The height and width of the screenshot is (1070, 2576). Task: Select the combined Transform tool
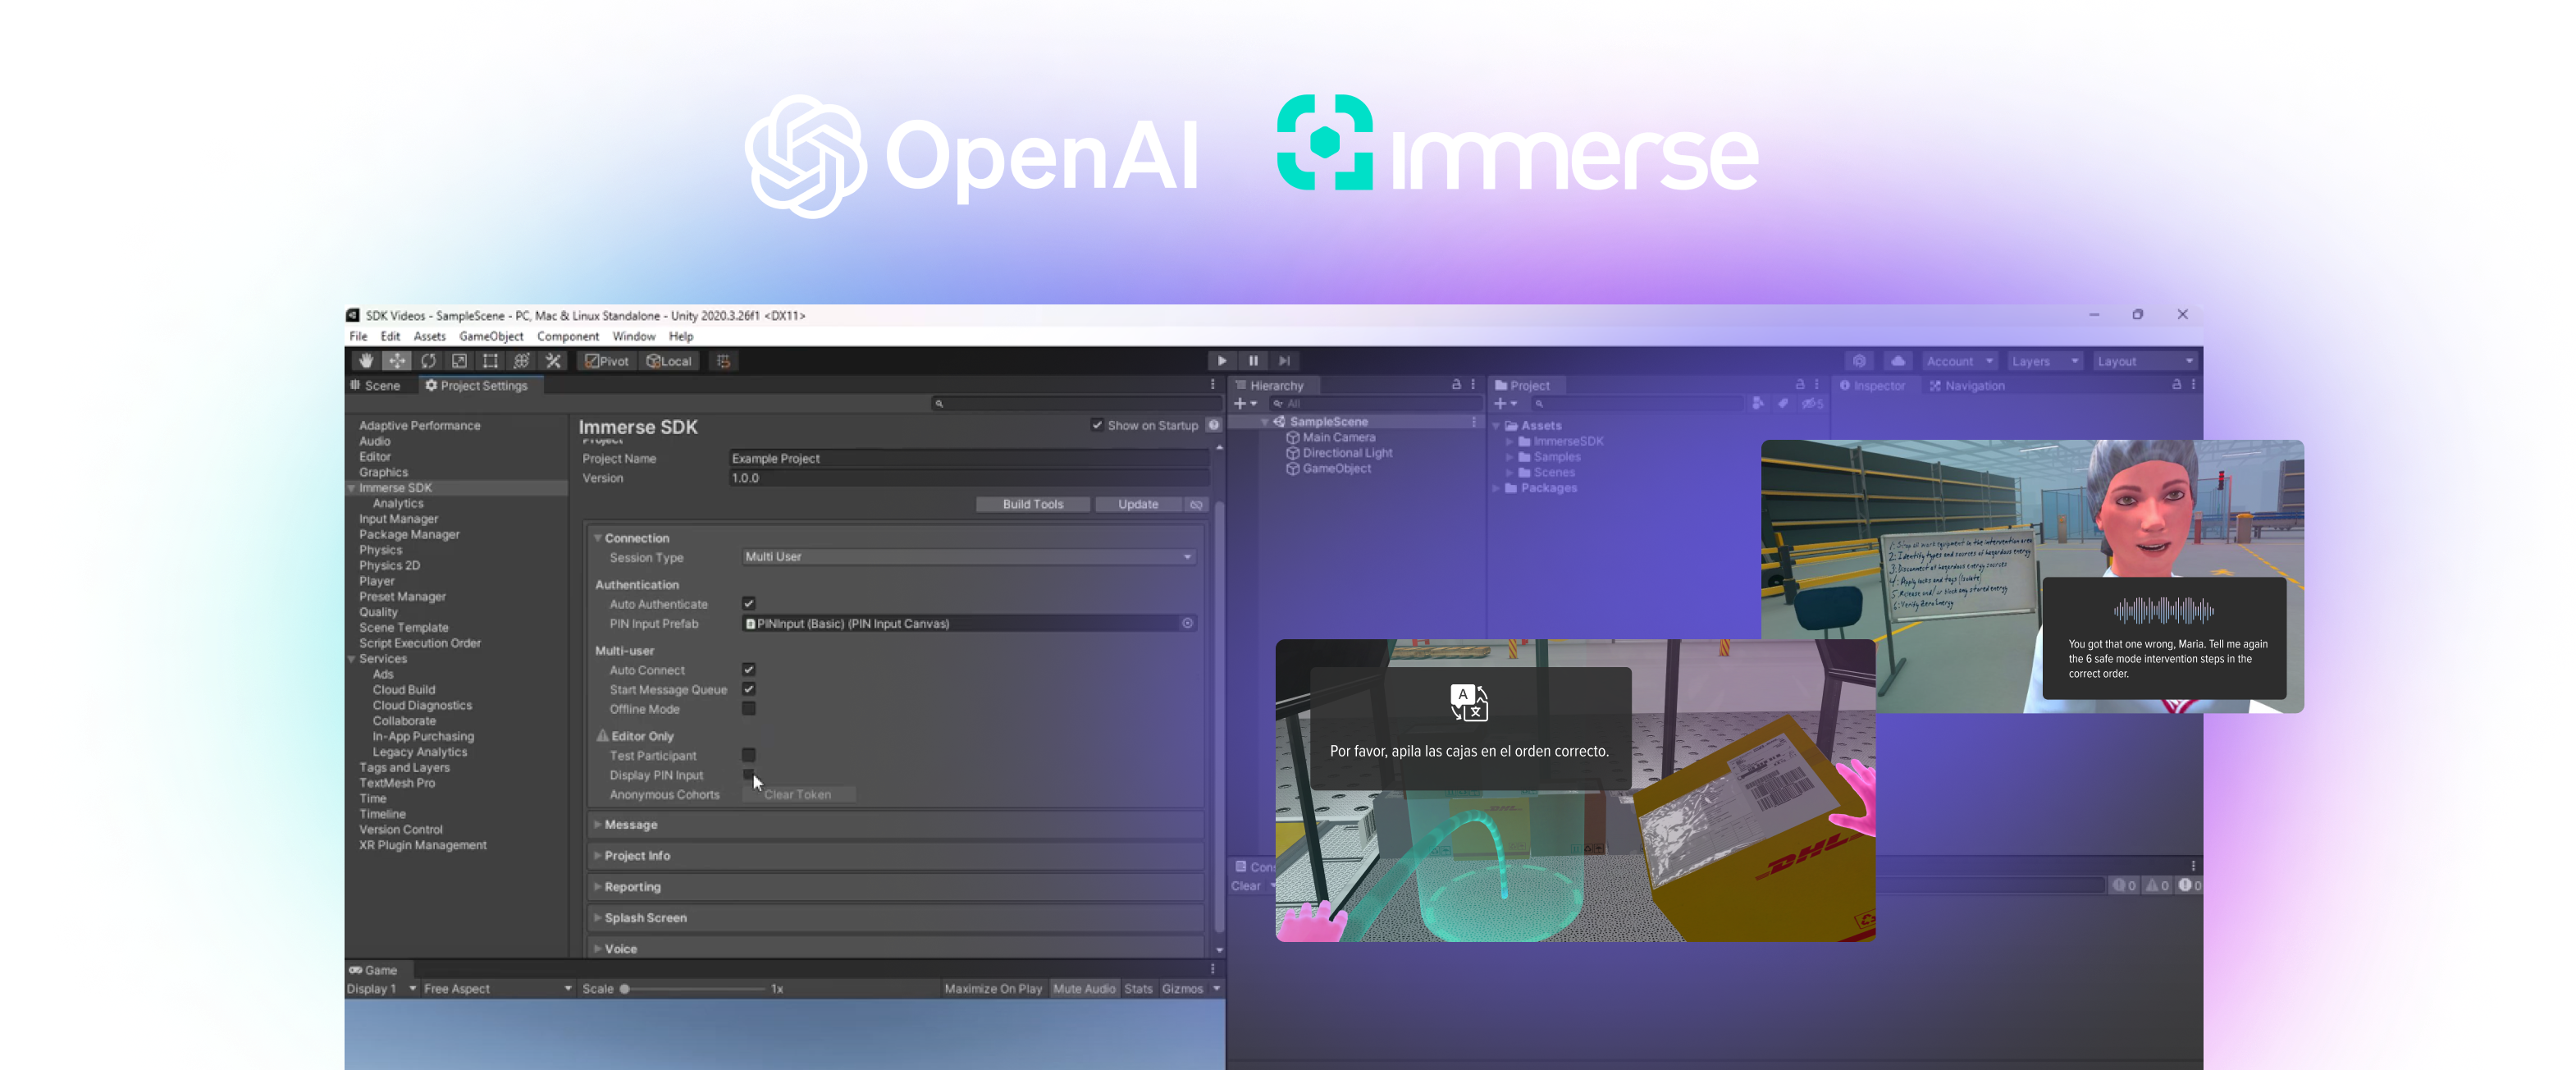(x=521, y=361)
